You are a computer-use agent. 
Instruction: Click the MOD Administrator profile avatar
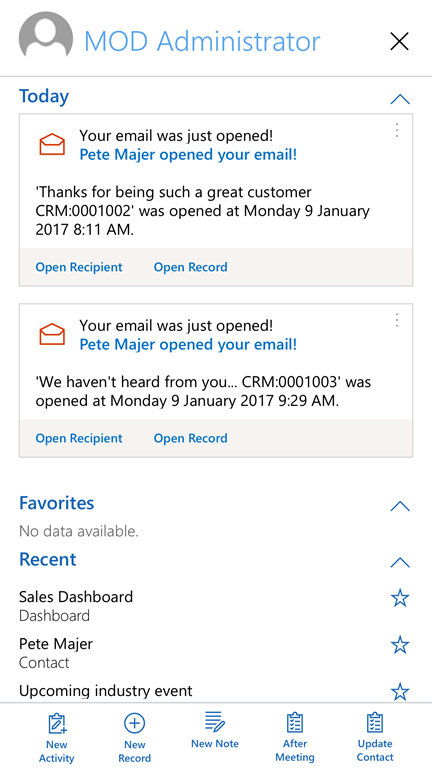(x=46, y=38)
